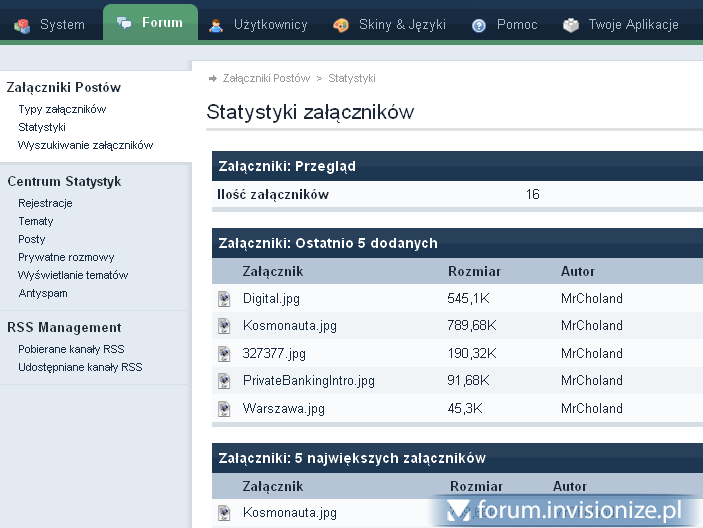Click Załączniki Postów breadcrumb link
The height and width of the screenshot is (528, 703).
pos(266,78)
